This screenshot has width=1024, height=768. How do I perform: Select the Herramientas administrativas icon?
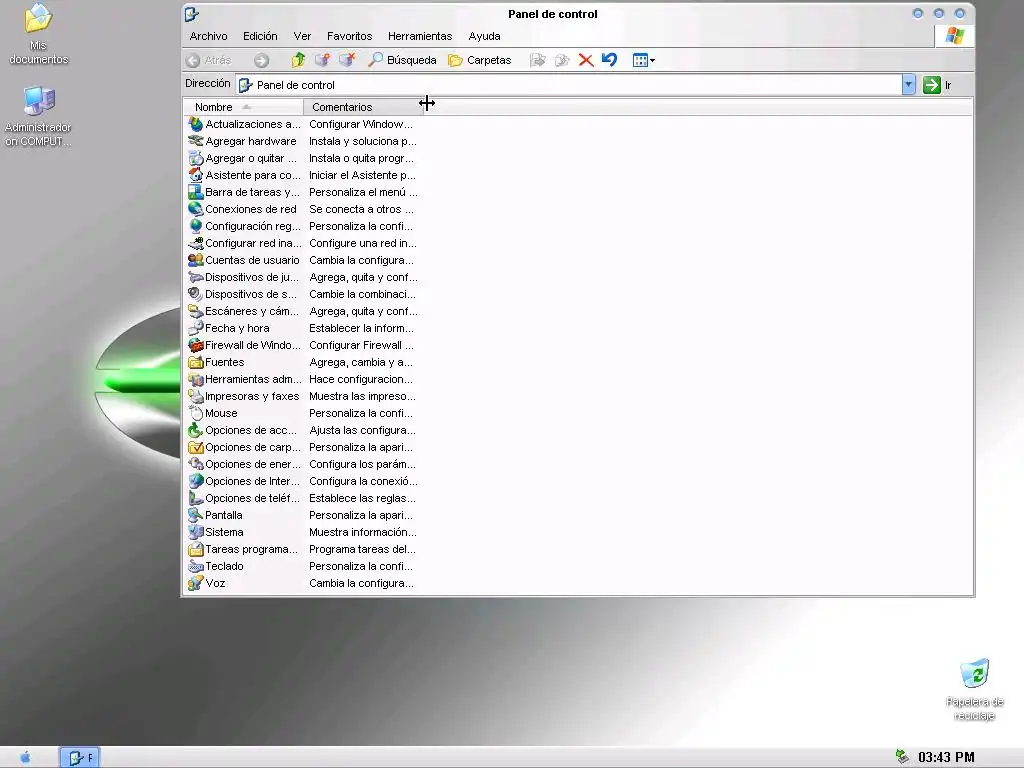[x=195, y=379]
